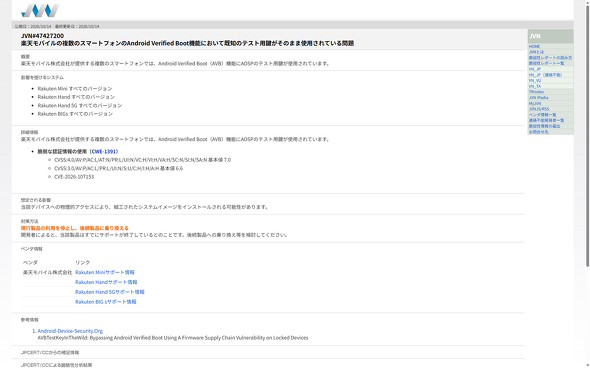Viewport: 590px width, 368px height.
Task: Open '脆弱性情報の届出' in the sidebar
Action: pyautogui.click(x=544, y=126)
